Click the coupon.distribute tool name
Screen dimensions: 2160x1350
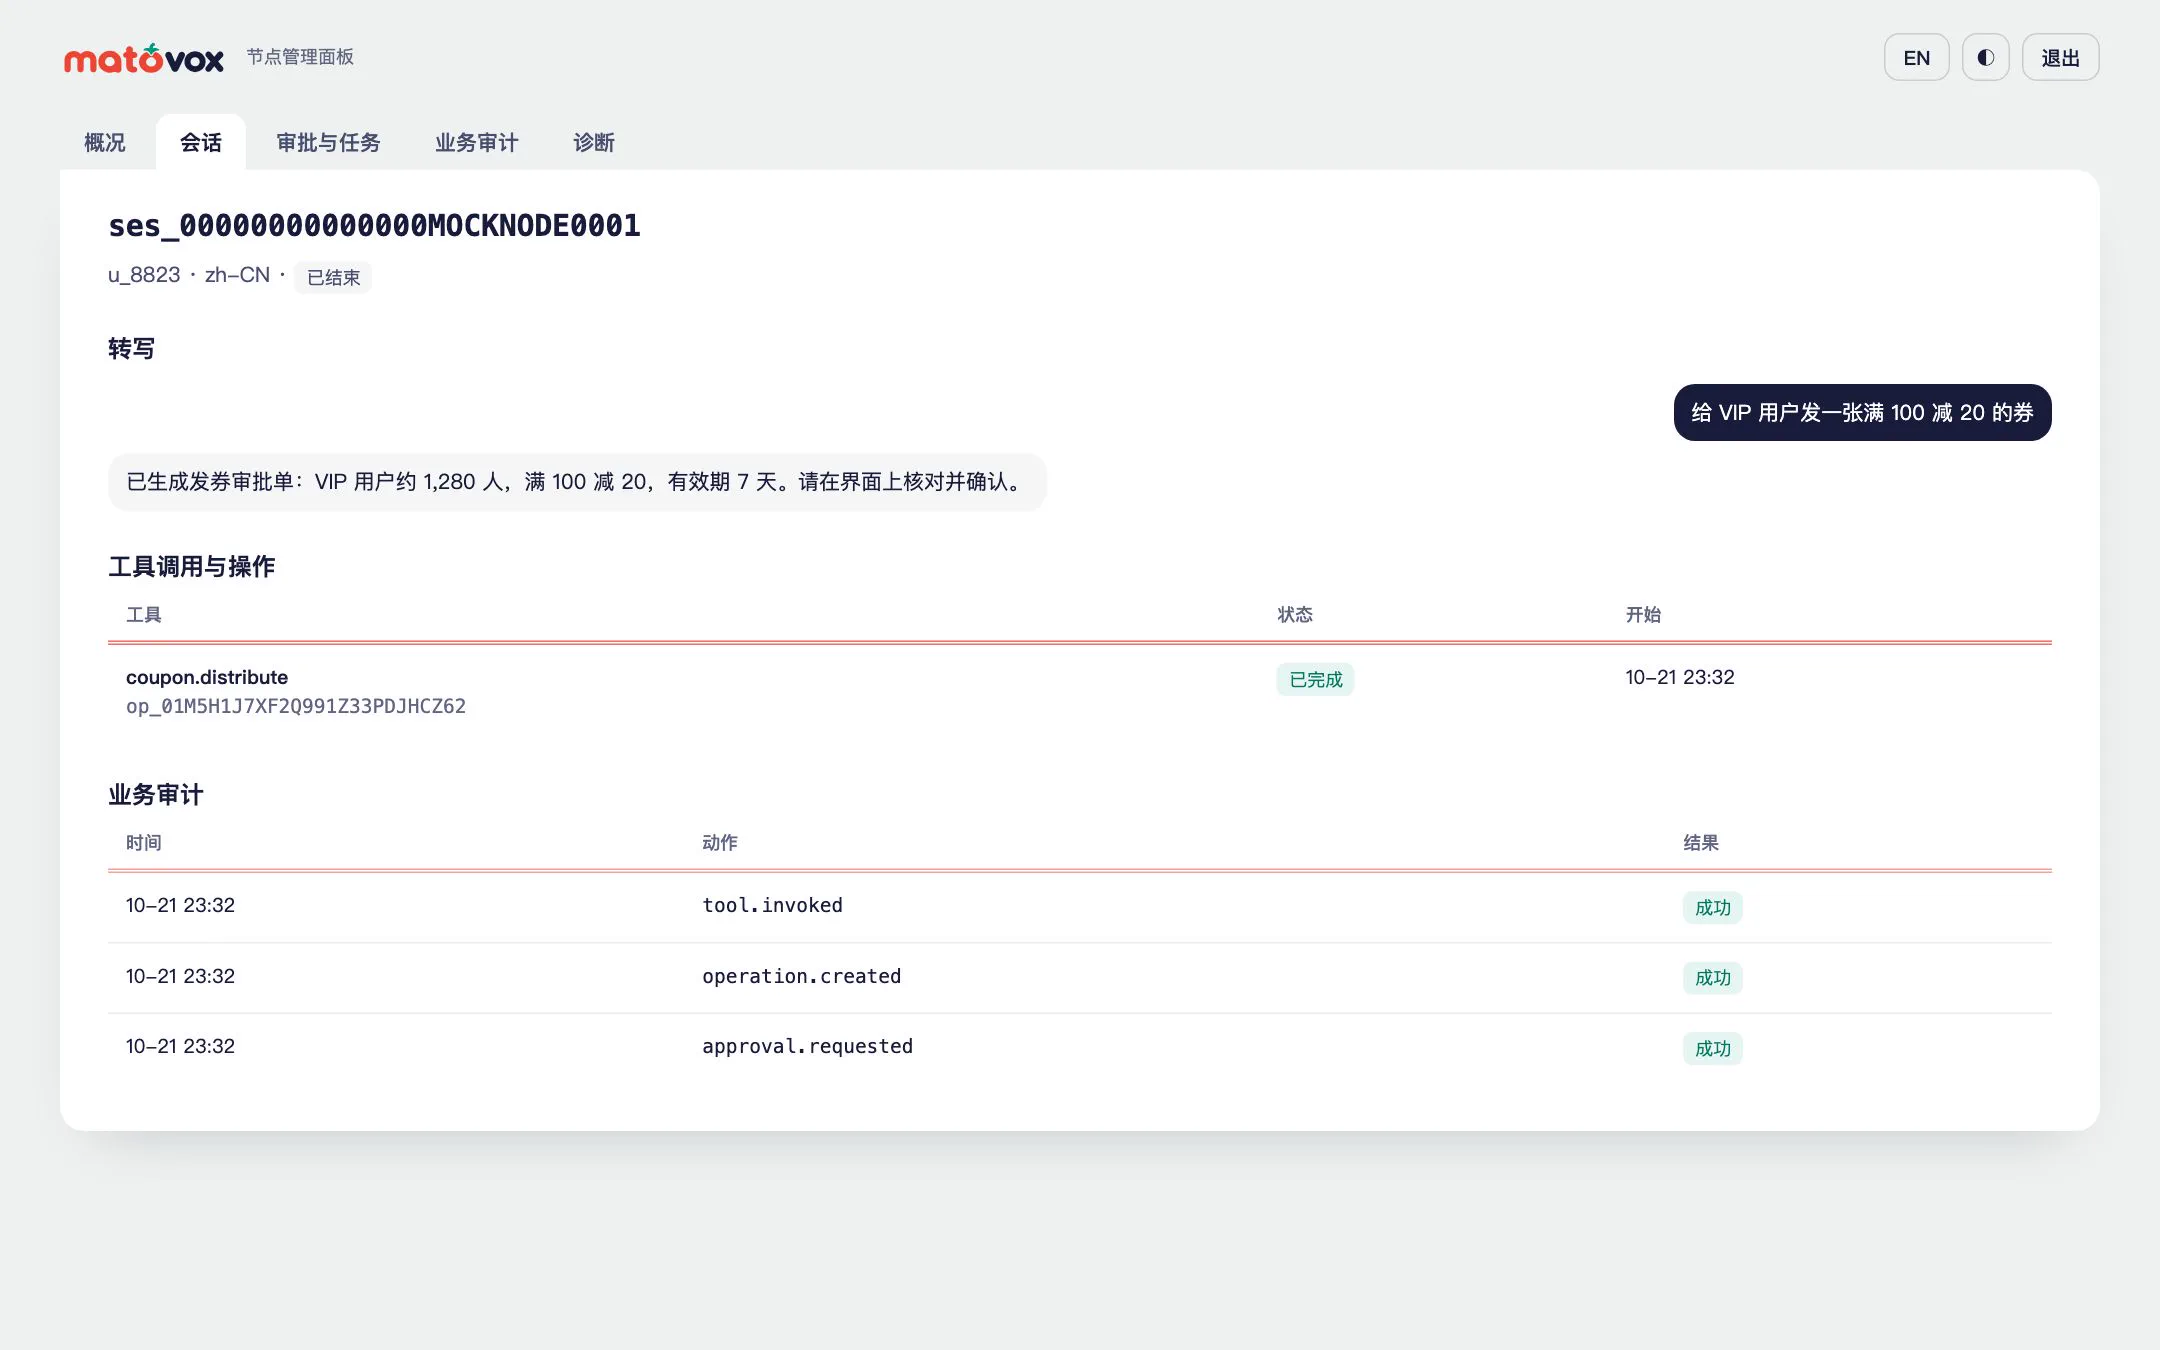(x=207, y=677)
